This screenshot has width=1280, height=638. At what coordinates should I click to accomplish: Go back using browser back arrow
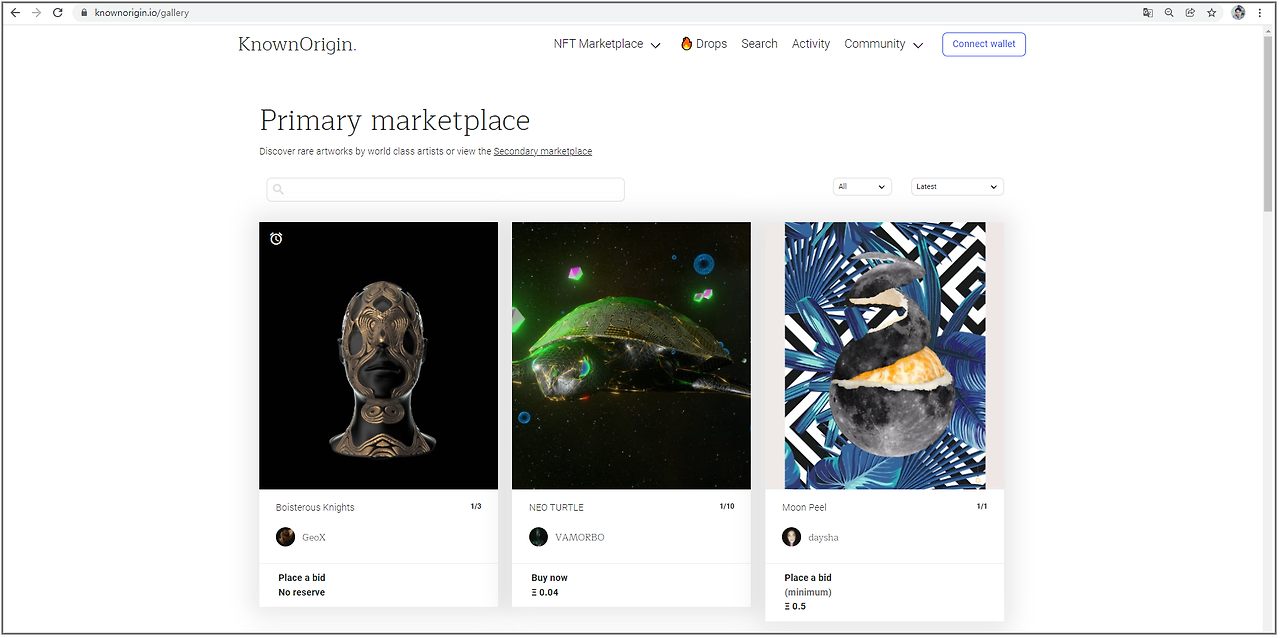pyautogui.click(x=15, y=13)
